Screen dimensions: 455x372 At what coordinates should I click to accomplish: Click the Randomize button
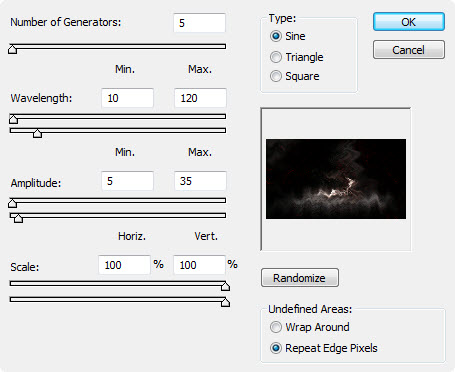(x=300, y=278)
